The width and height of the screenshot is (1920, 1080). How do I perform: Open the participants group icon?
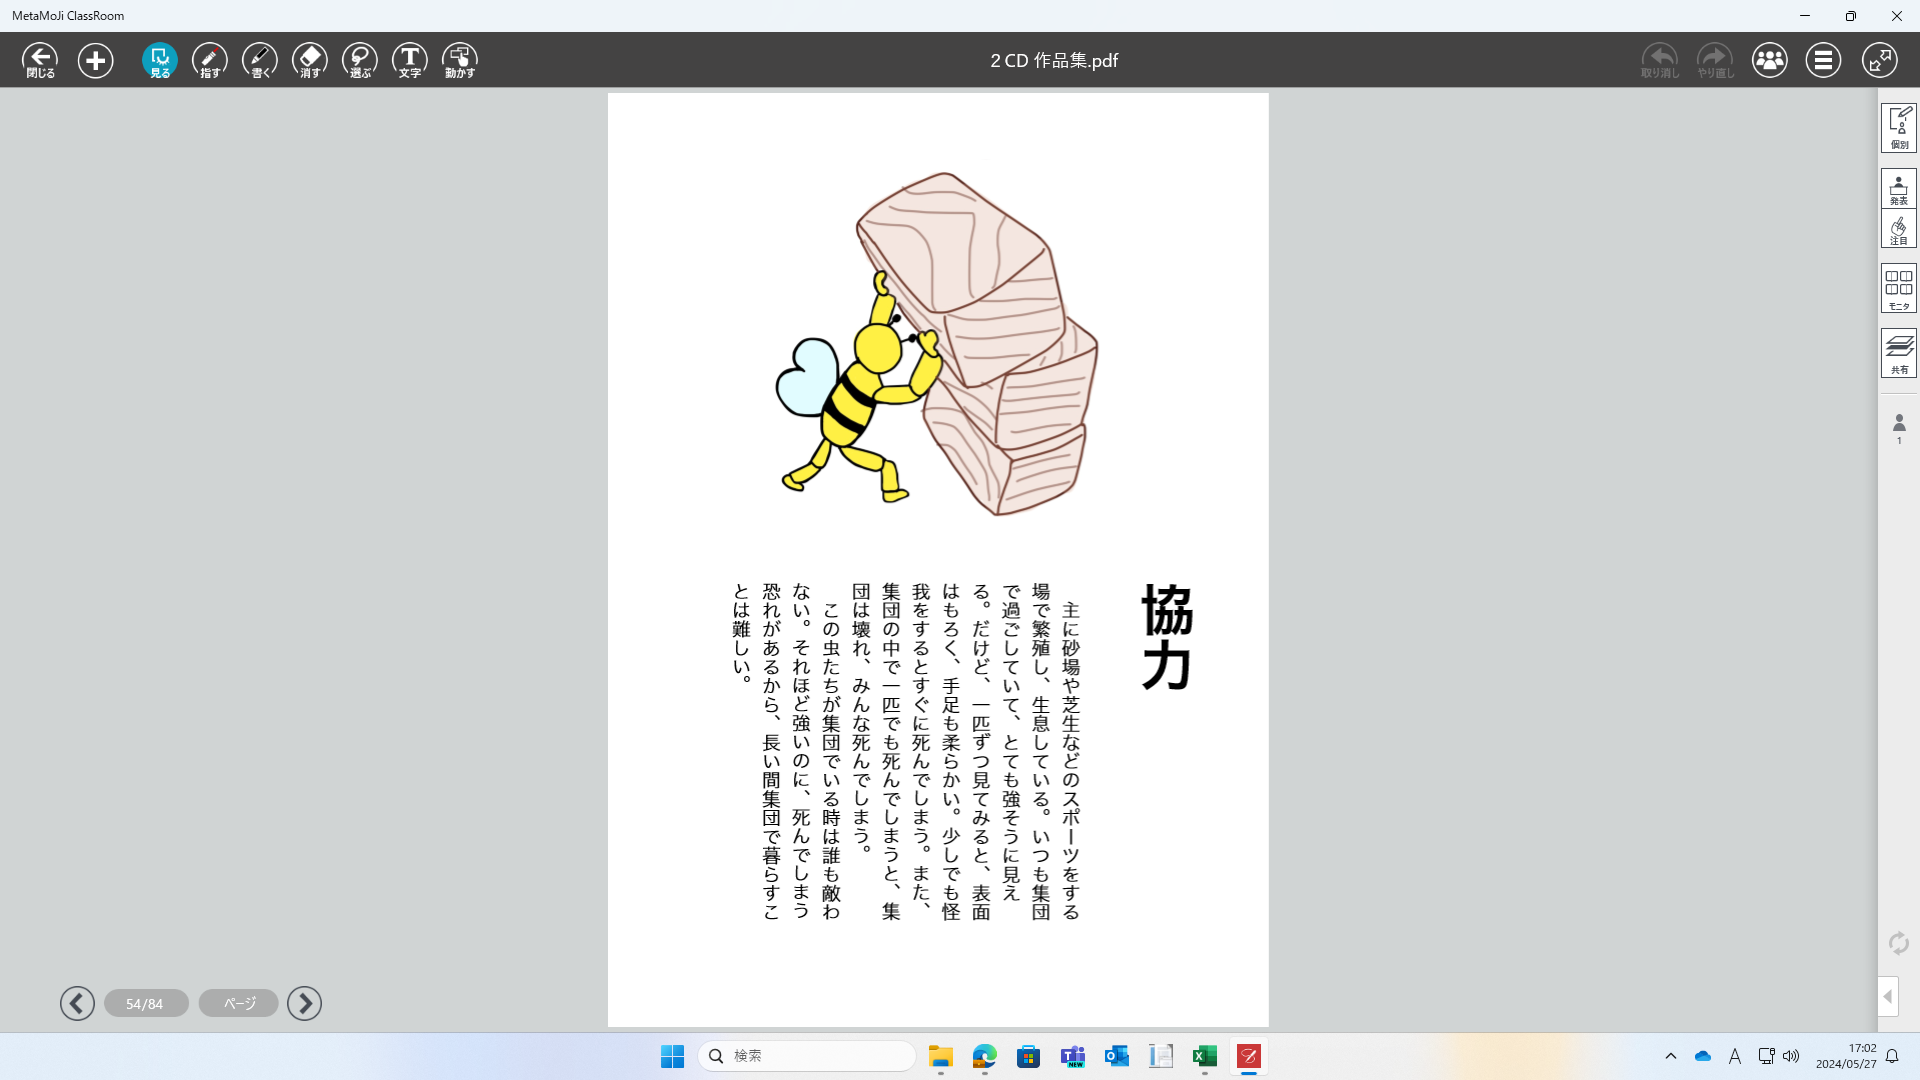[1769, 60]
